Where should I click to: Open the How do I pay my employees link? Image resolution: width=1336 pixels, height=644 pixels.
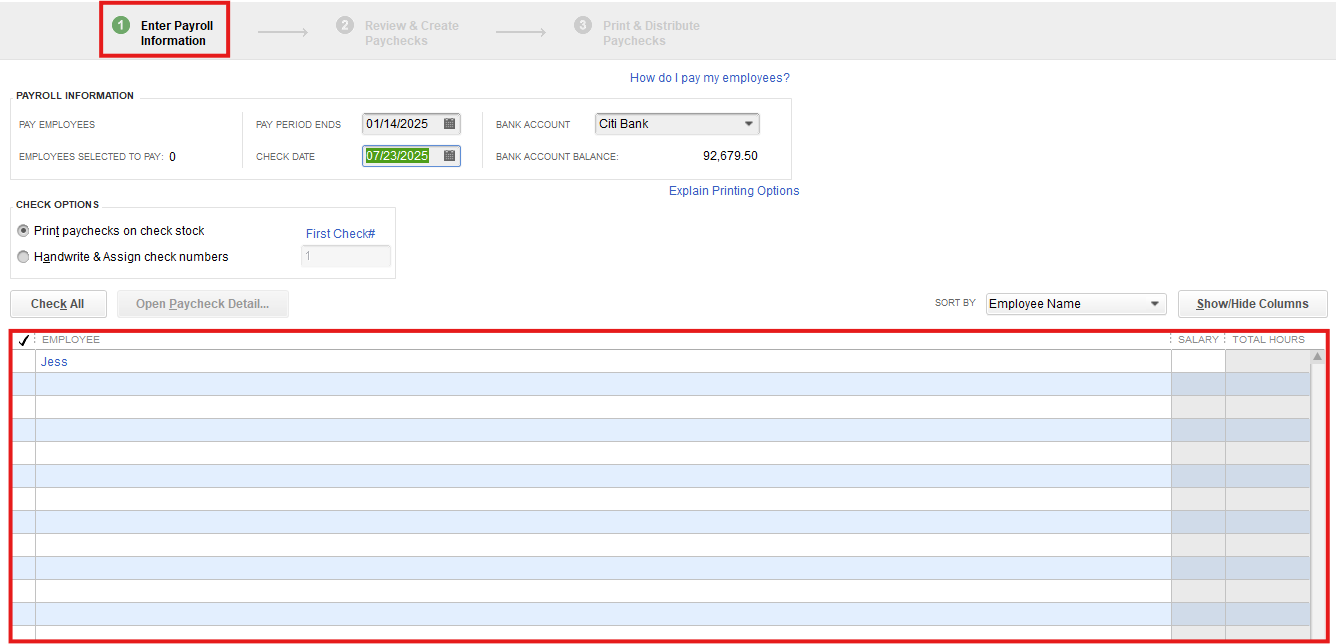(x=709, y=78)
